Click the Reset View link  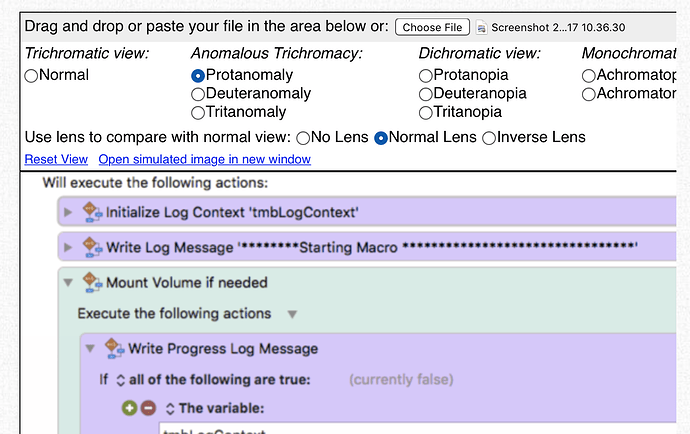56,159
